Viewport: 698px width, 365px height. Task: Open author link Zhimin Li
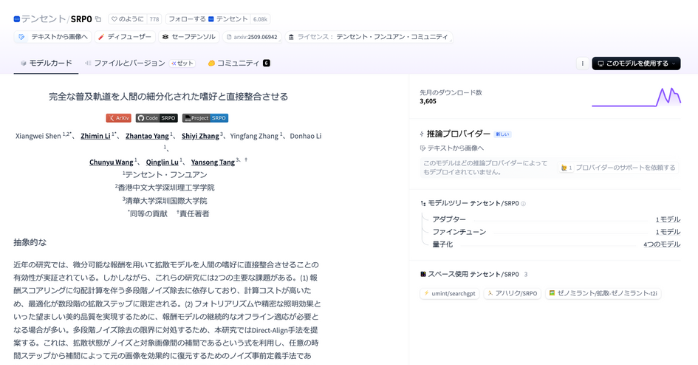click(95, 136)
